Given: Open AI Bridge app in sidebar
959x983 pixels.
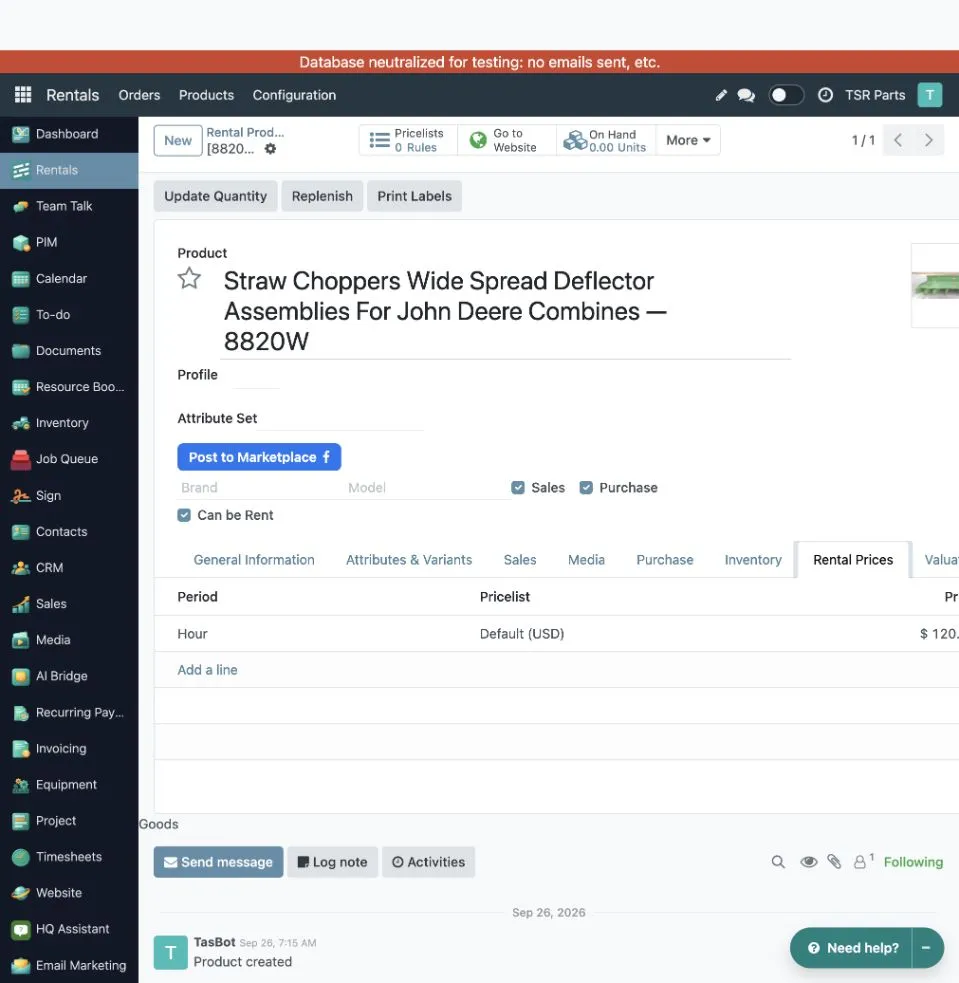Looking at the screenshot, I should pyautogui.click(x=69, y=676).
